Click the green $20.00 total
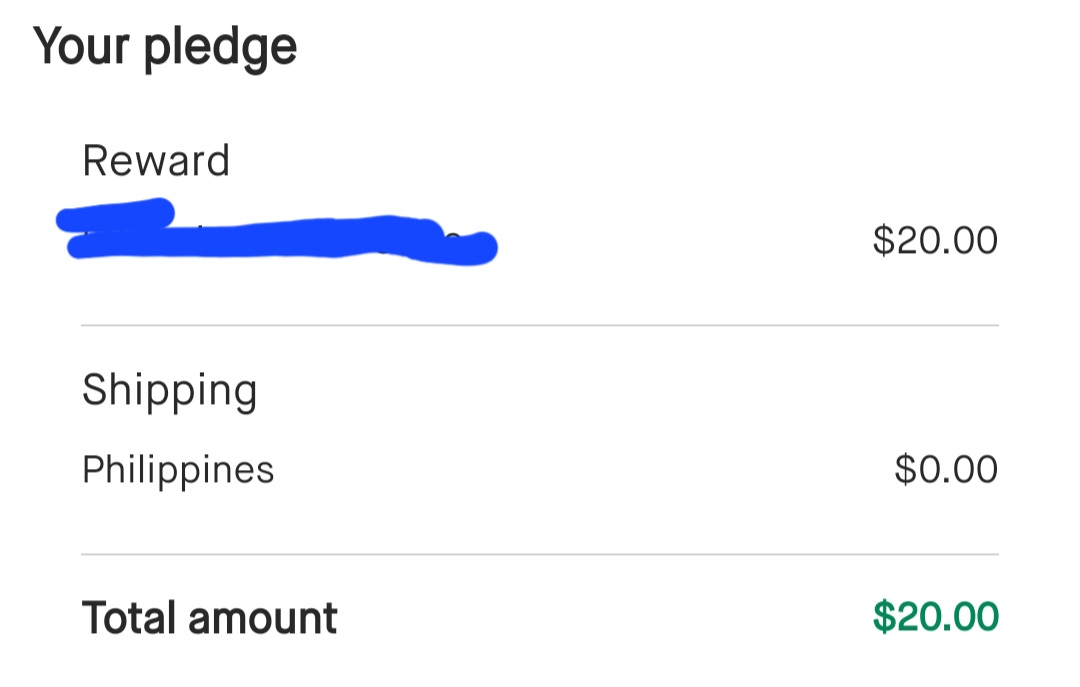This screenshot has width=1080, height=687. point(935,617)
